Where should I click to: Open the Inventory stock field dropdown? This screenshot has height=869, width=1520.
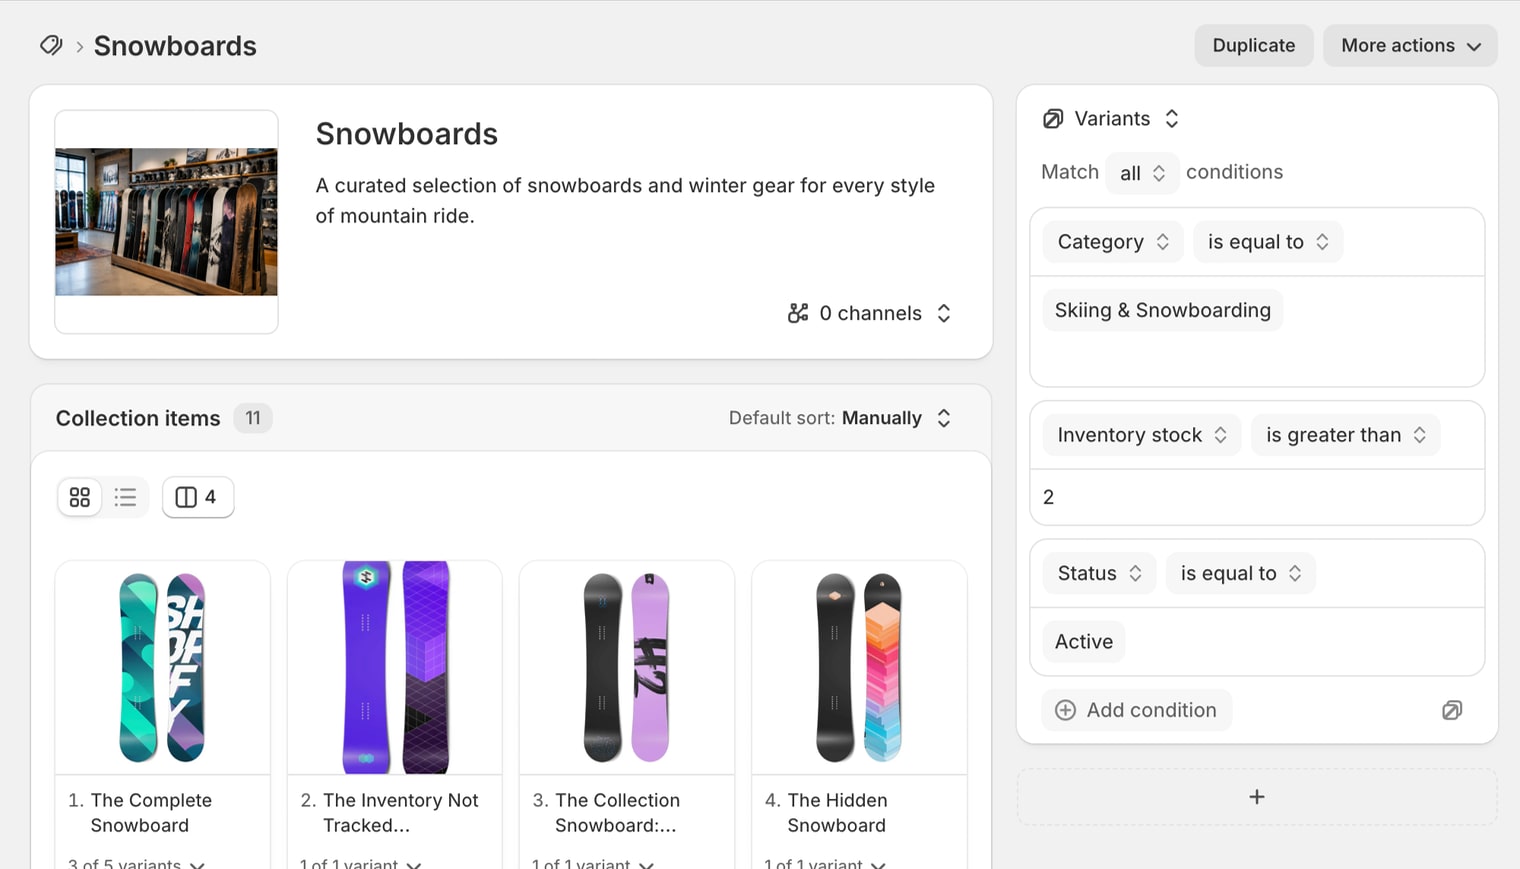(x=1142, y=435)
